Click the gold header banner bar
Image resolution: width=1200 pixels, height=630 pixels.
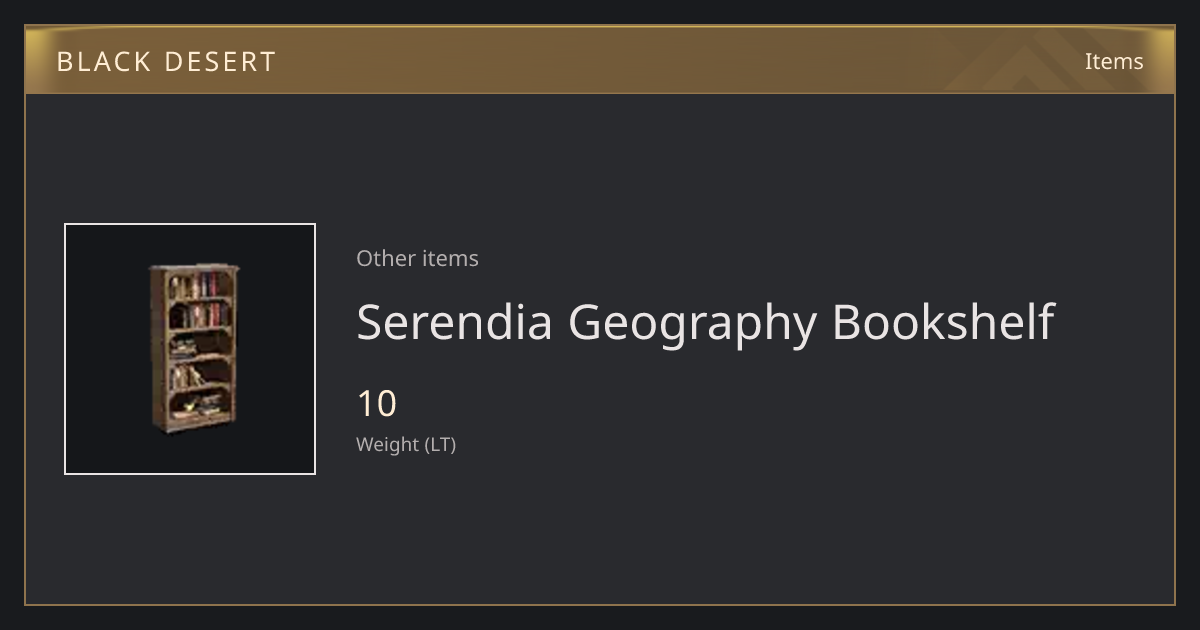click(600, 60)
